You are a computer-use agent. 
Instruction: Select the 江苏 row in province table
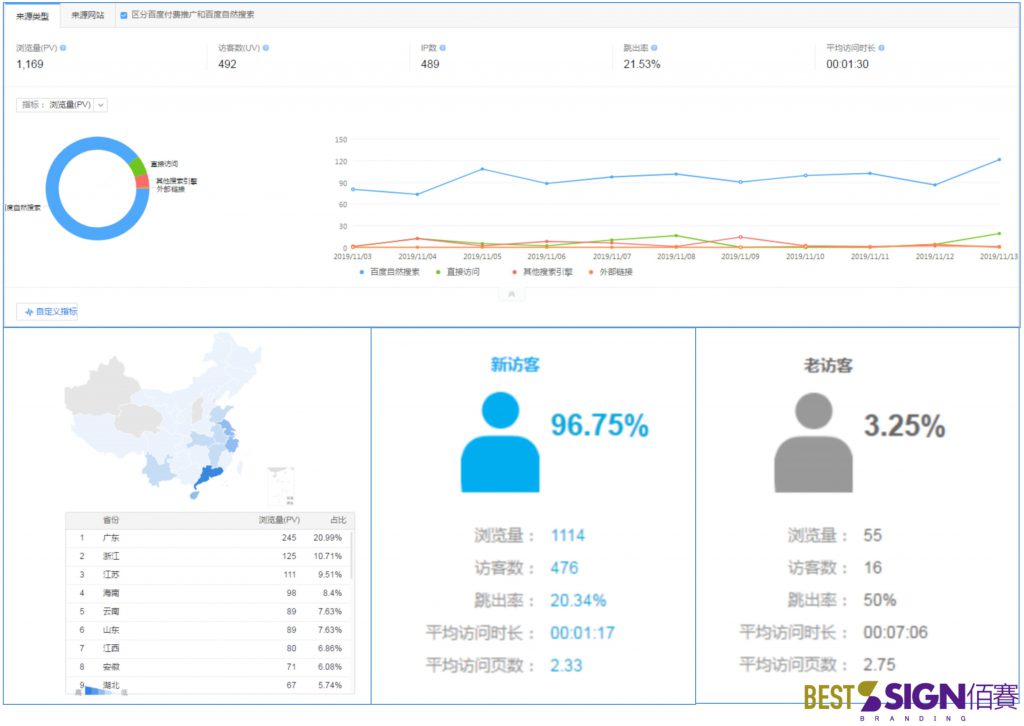[209, 575]
